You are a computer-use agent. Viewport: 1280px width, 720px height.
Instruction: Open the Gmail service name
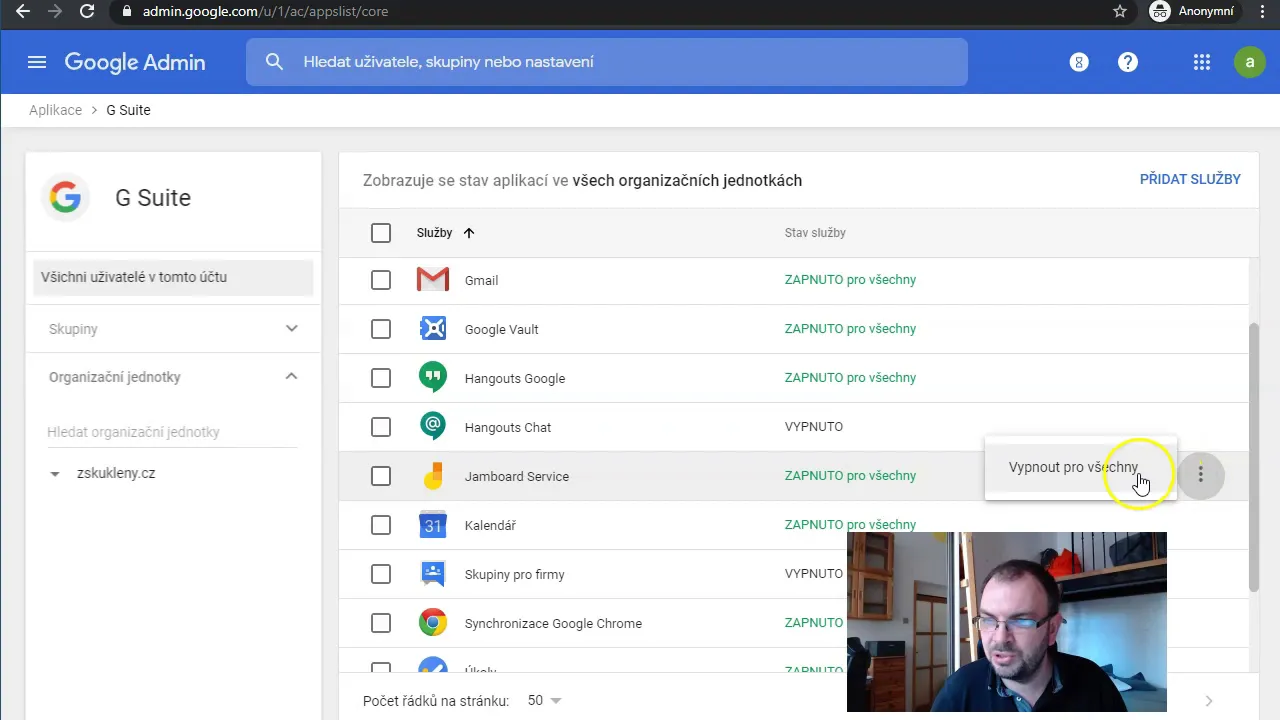pyautogui.click(x=481, y=280)
